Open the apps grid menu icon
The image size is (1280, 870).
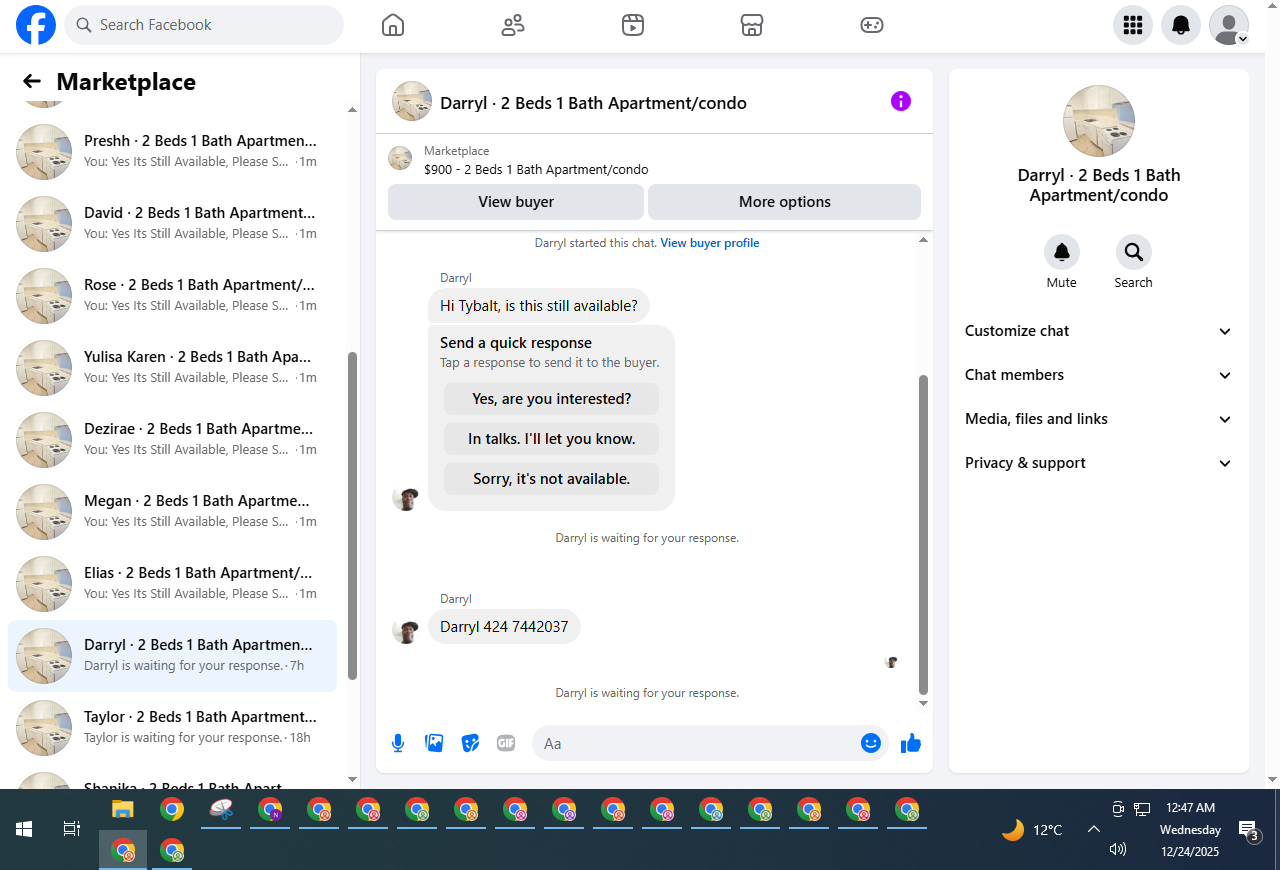coord(1133,25)
